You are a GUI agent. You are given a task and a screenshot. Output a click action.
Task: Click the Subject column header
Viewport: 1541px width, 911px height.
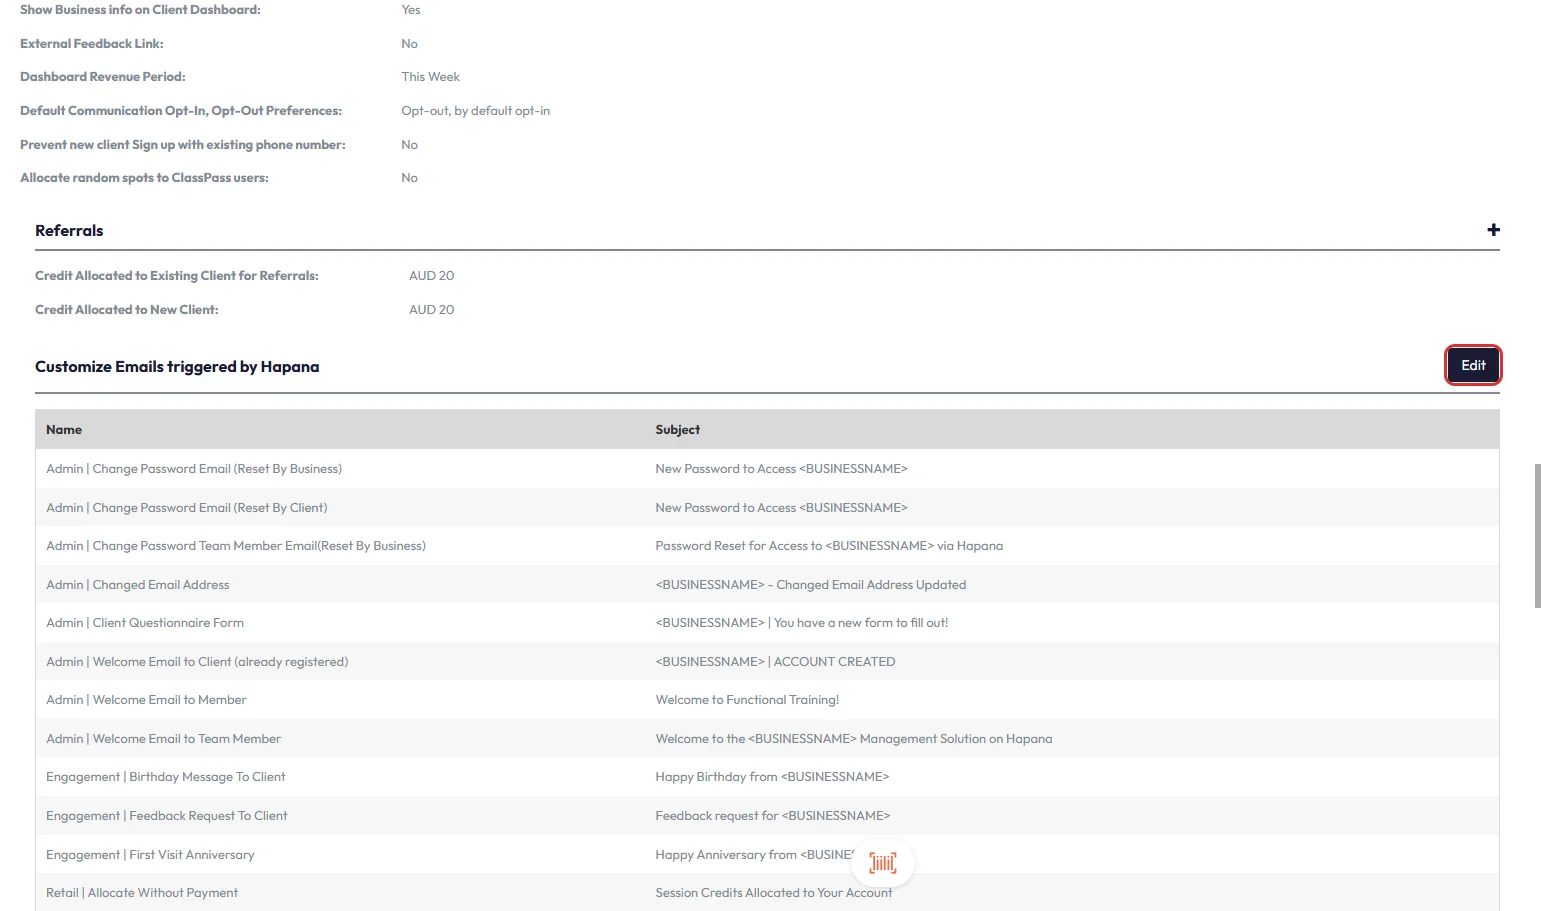(x=677, y=430)
